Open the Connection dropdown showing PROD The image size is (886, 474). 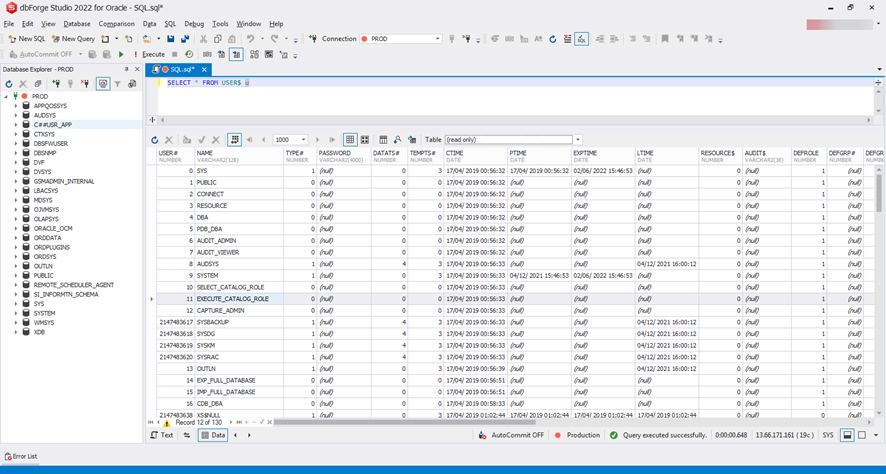(x=400, y=39)
